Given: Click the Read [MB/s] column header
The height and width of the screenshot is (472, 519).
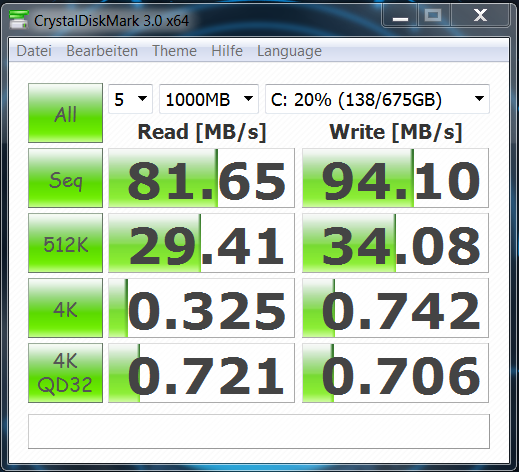Looking at the screenshot, I should 202,132.
